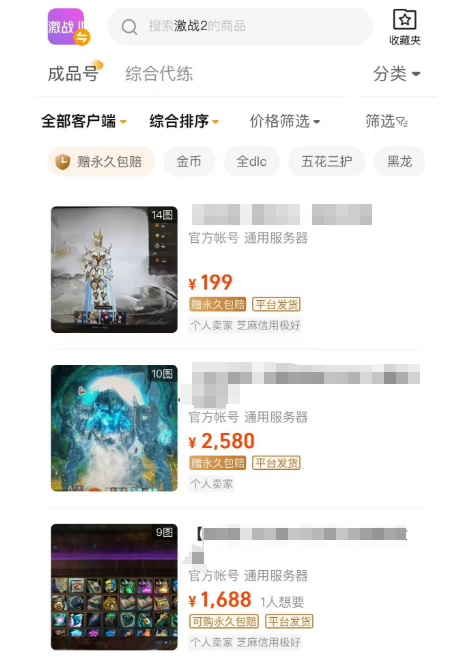The image size is (454, 664).
Task: Click the 10图 image count badge
Action: pos(162,374)
